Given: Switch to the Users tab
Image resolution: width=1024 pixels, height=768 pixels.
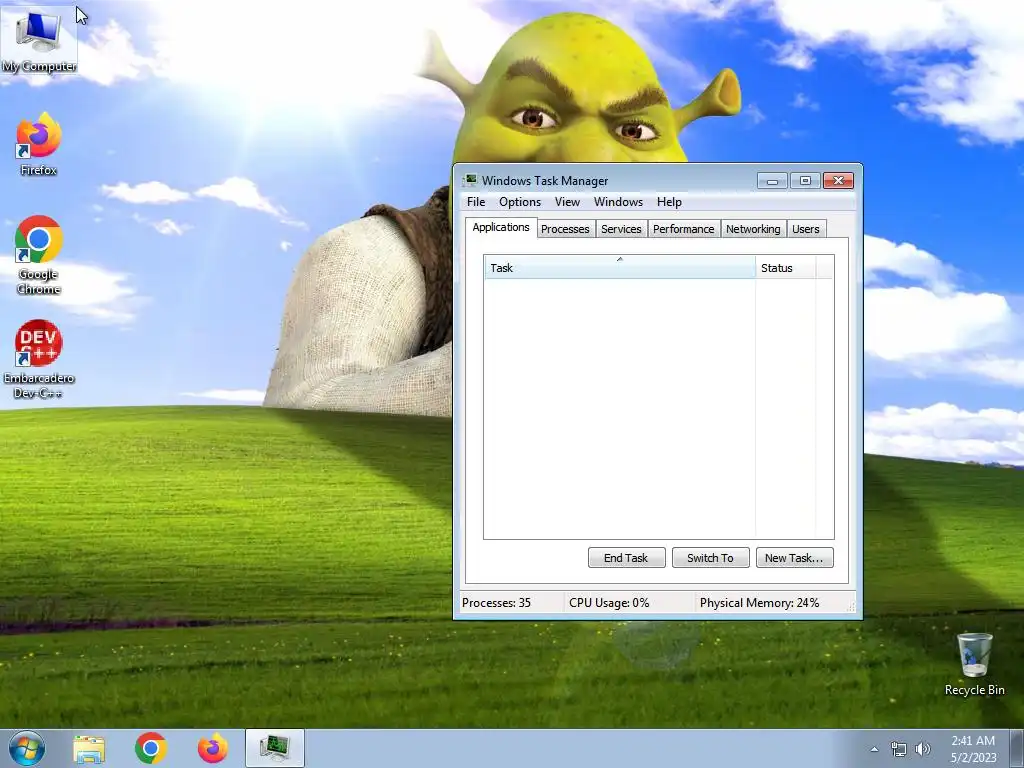Looking at the screenshot, I should pos(806,229).
